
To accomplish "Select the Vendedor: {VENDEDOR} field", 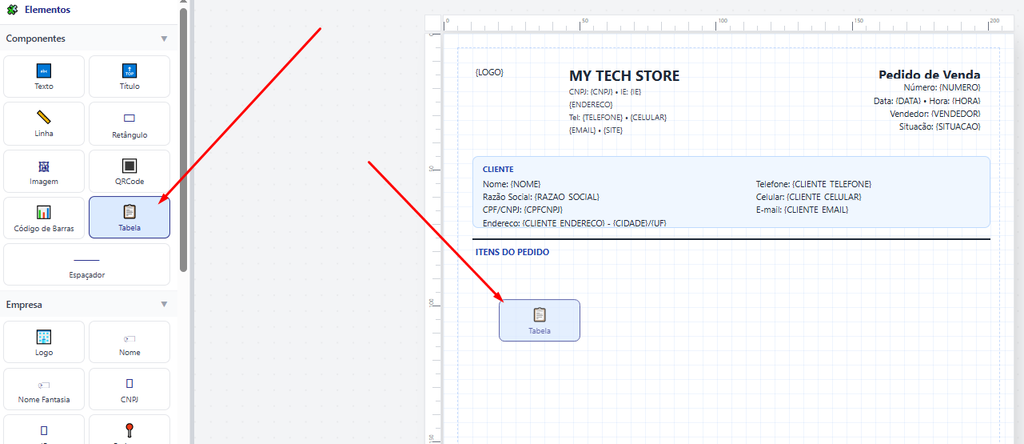I will pyautogui.click(x=935, y=114).
